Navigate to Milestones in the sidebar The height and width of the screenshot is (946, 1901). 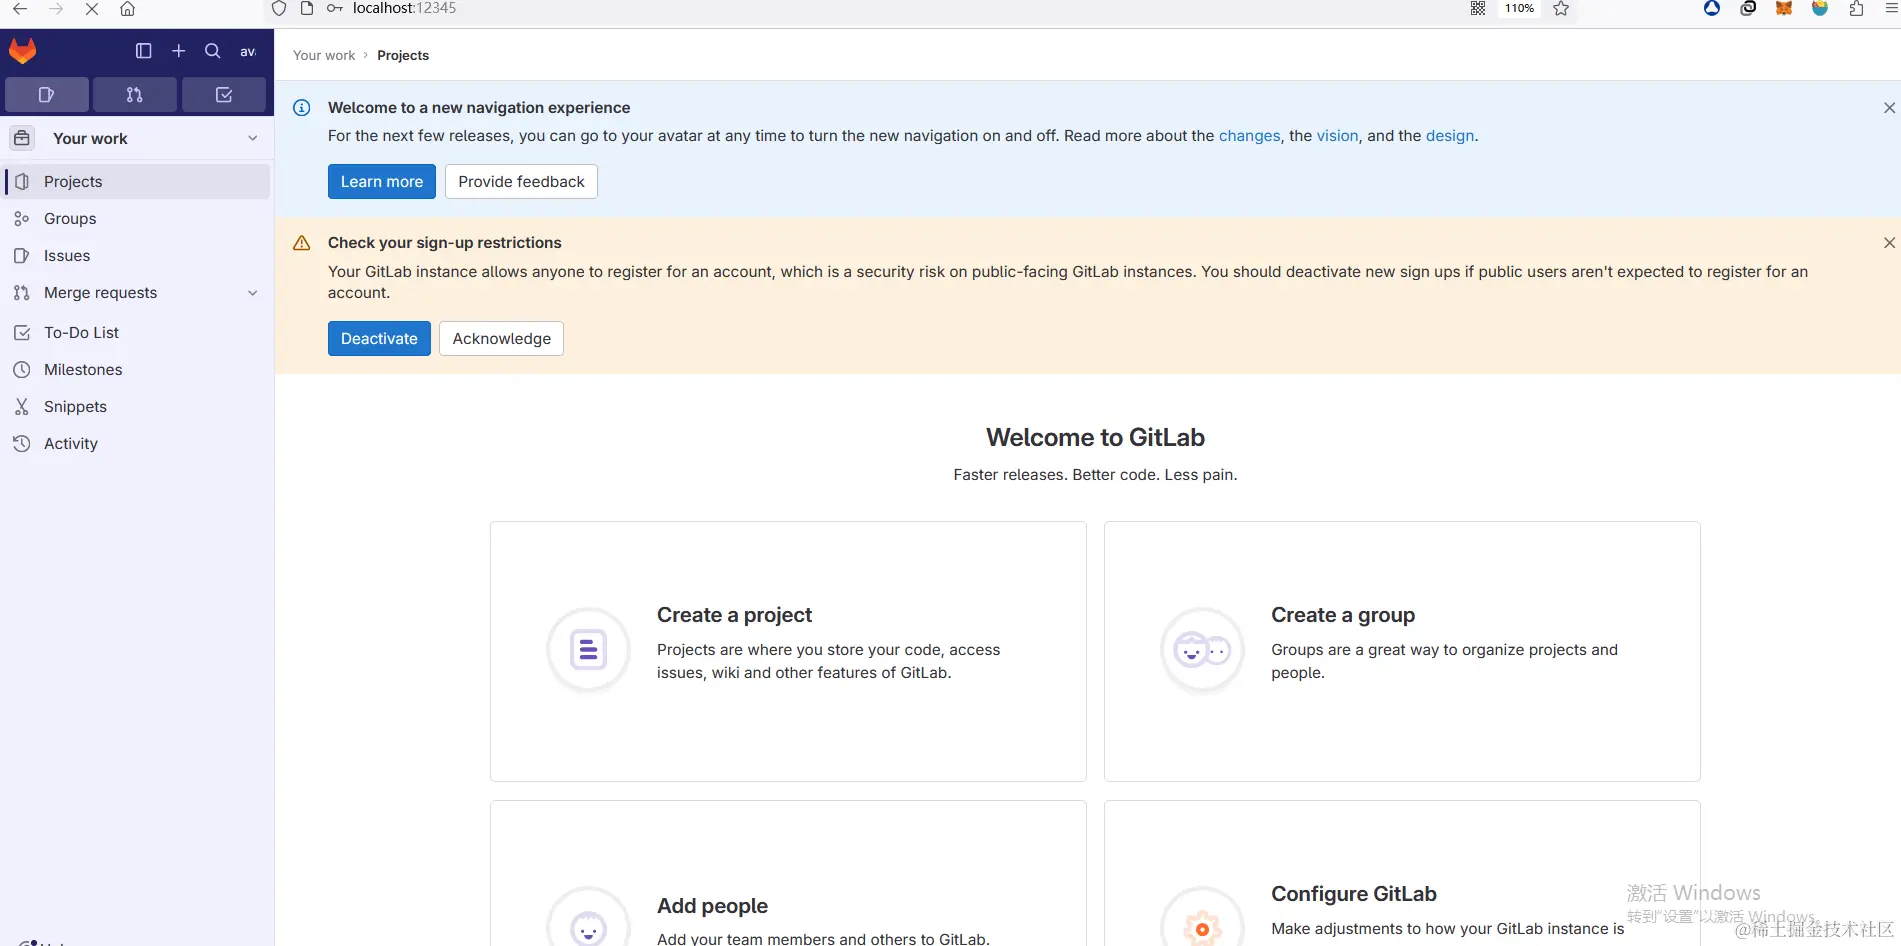point(137,370)
